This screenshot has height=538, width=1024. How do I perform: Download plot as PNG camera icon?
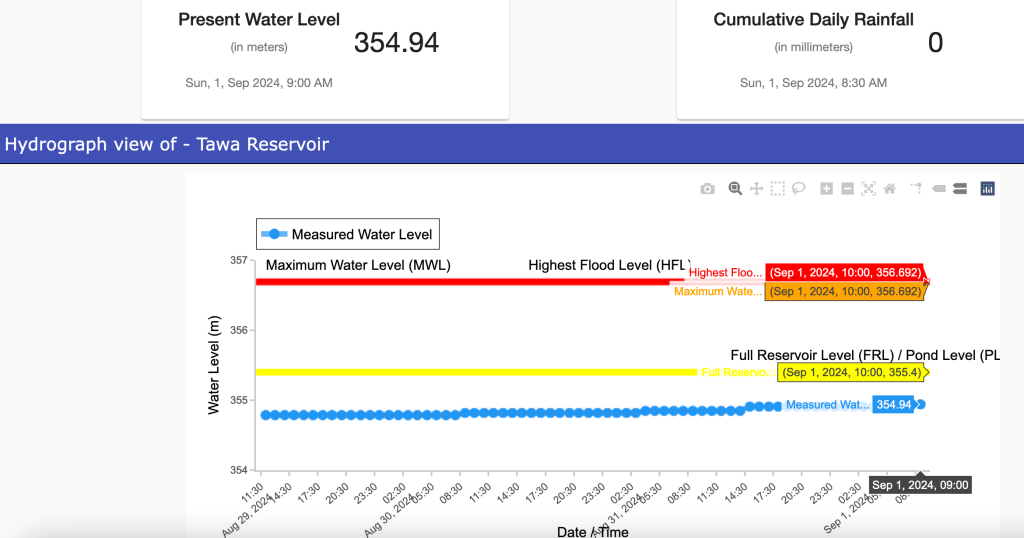click(x=708, y=188)
